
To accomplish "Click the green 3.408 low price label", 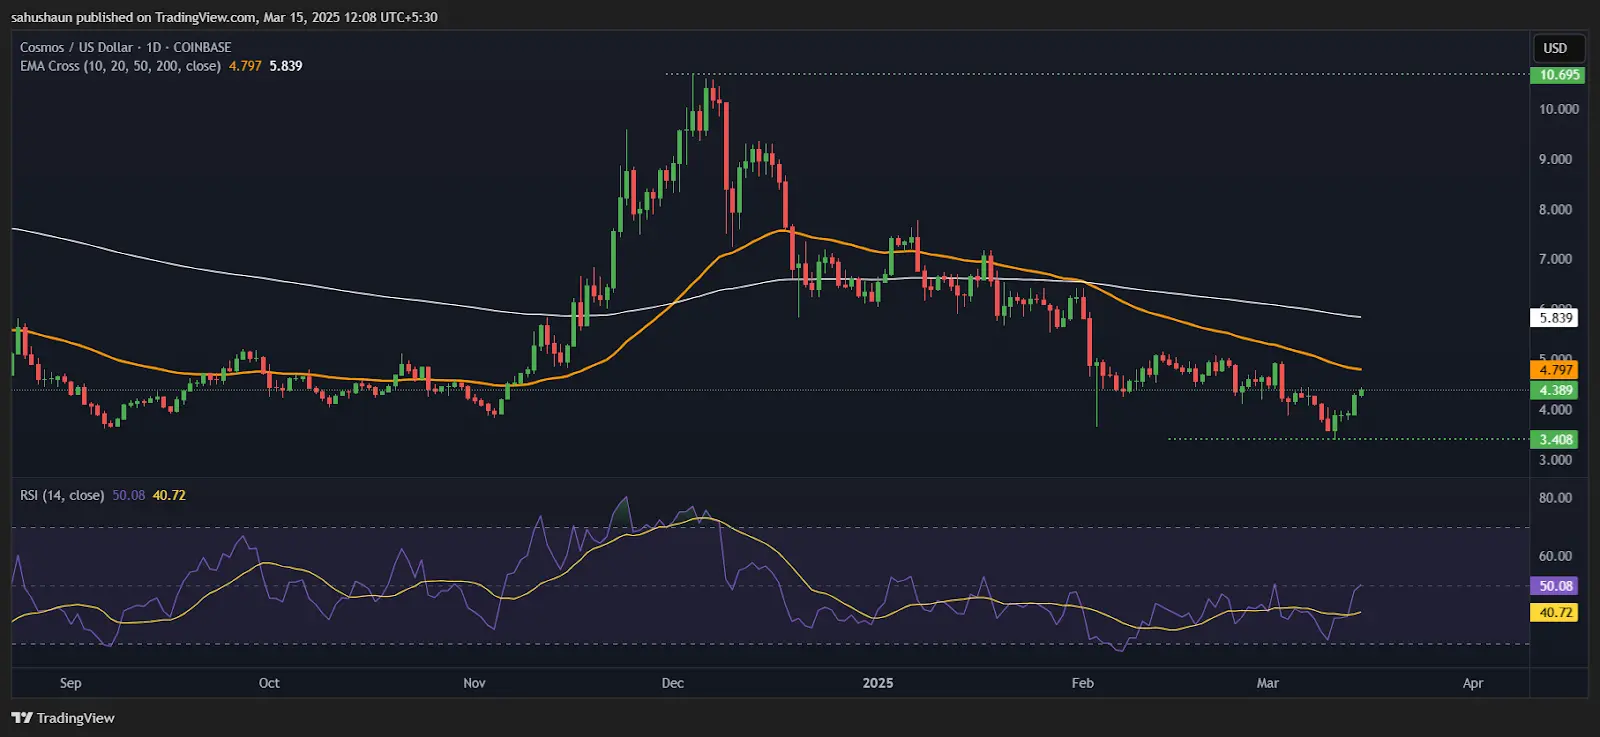I will point(1555,439).
